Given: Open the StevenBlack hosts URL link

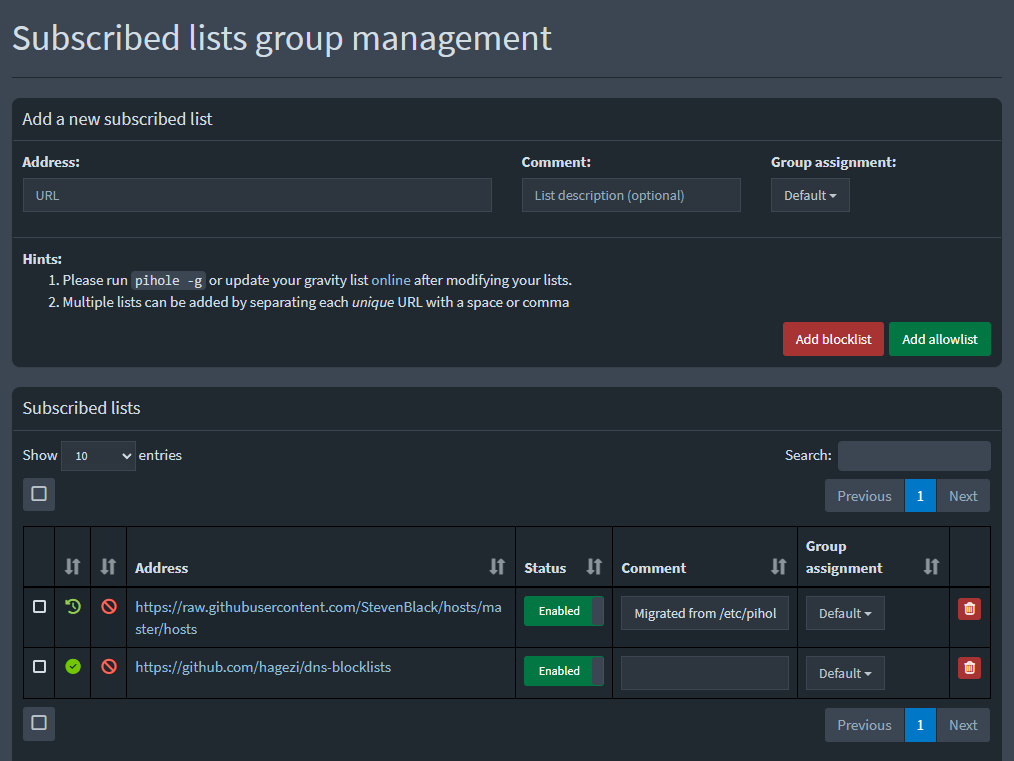Looking at the screenshot, I should click(x=318, y=618).
